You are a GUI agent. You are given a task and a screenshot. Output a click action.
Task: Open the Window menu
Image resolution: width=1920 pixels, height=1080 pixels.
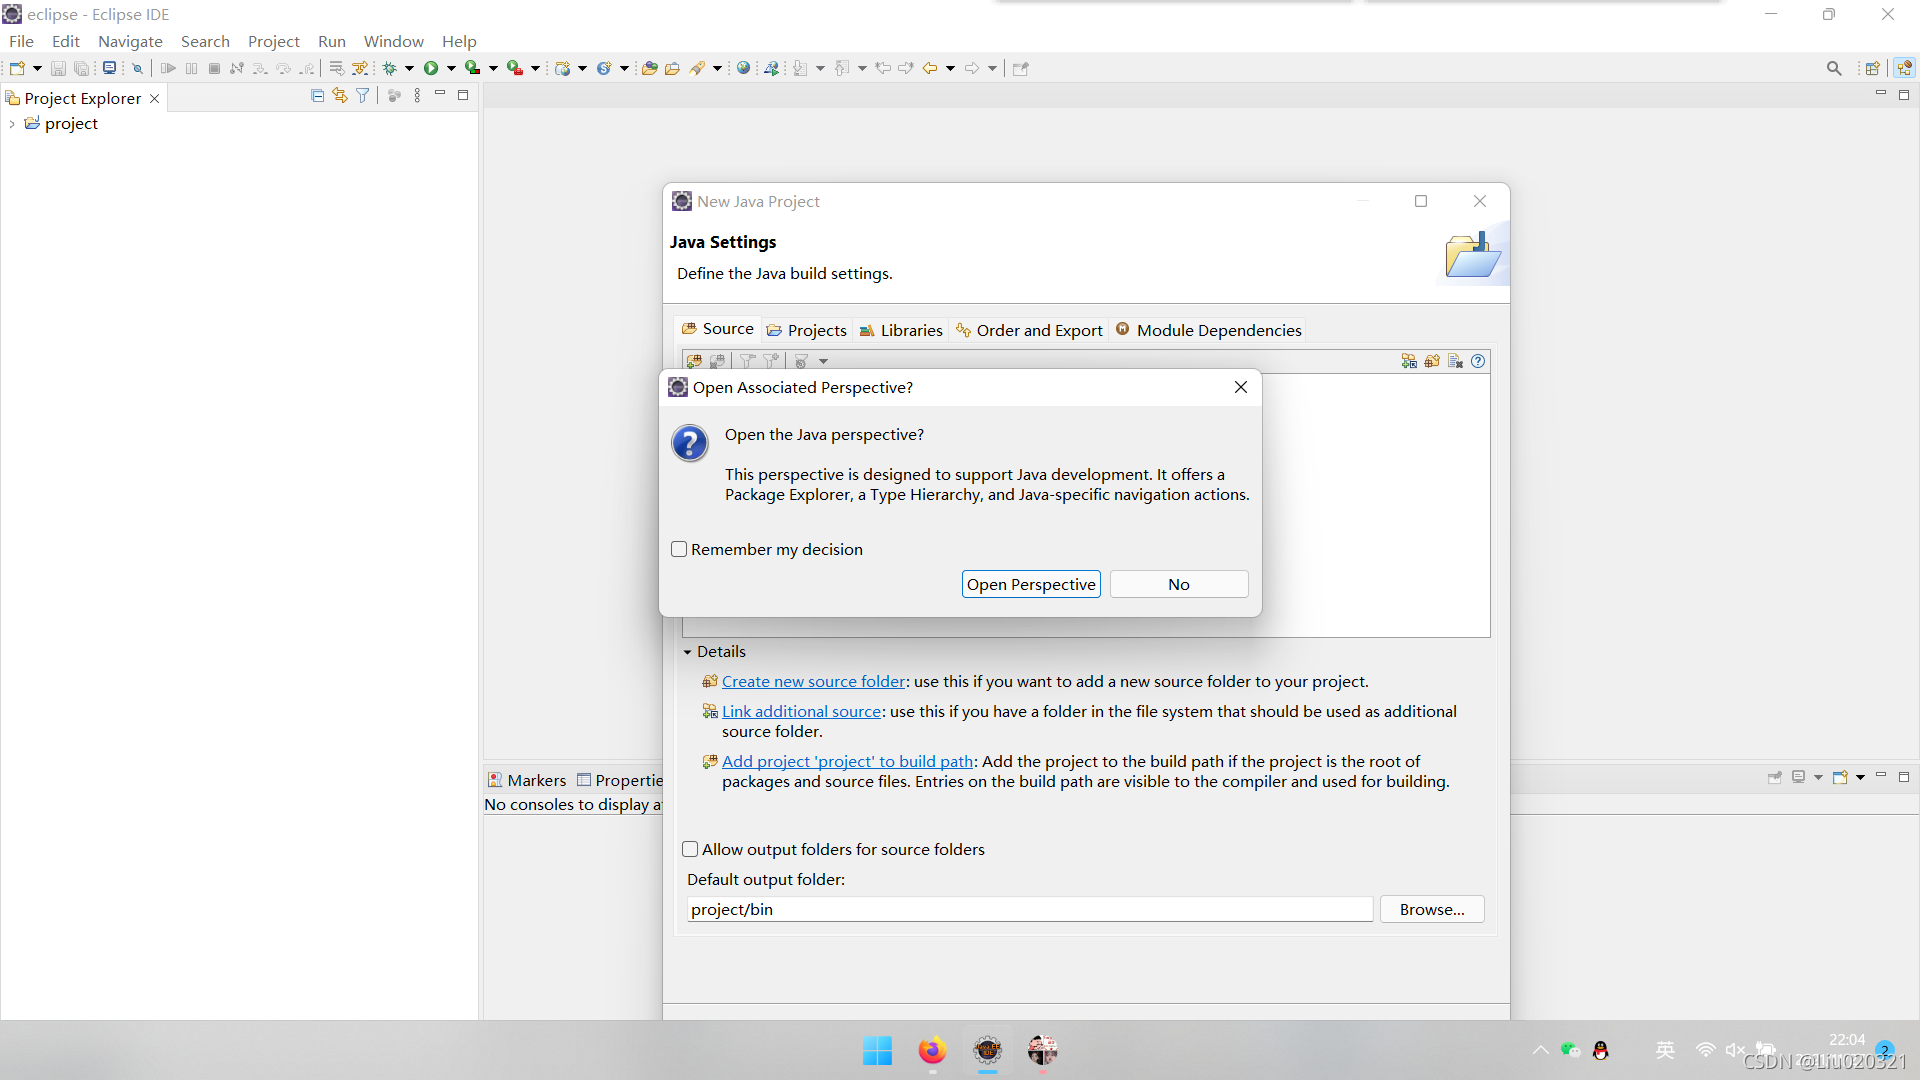pyautogui.click(x=393, y=41)
